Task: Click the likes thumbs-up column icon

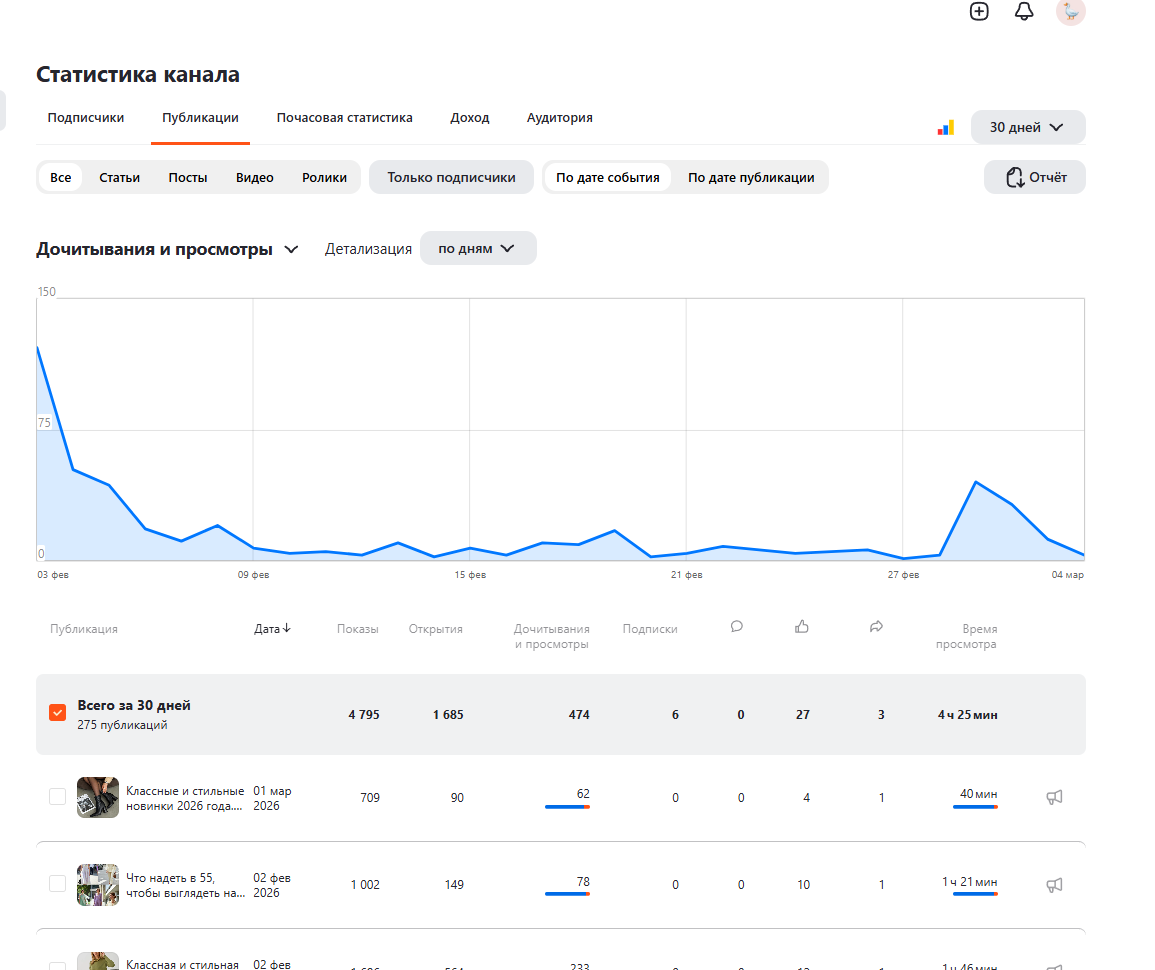Action: [x=802, y=627]
